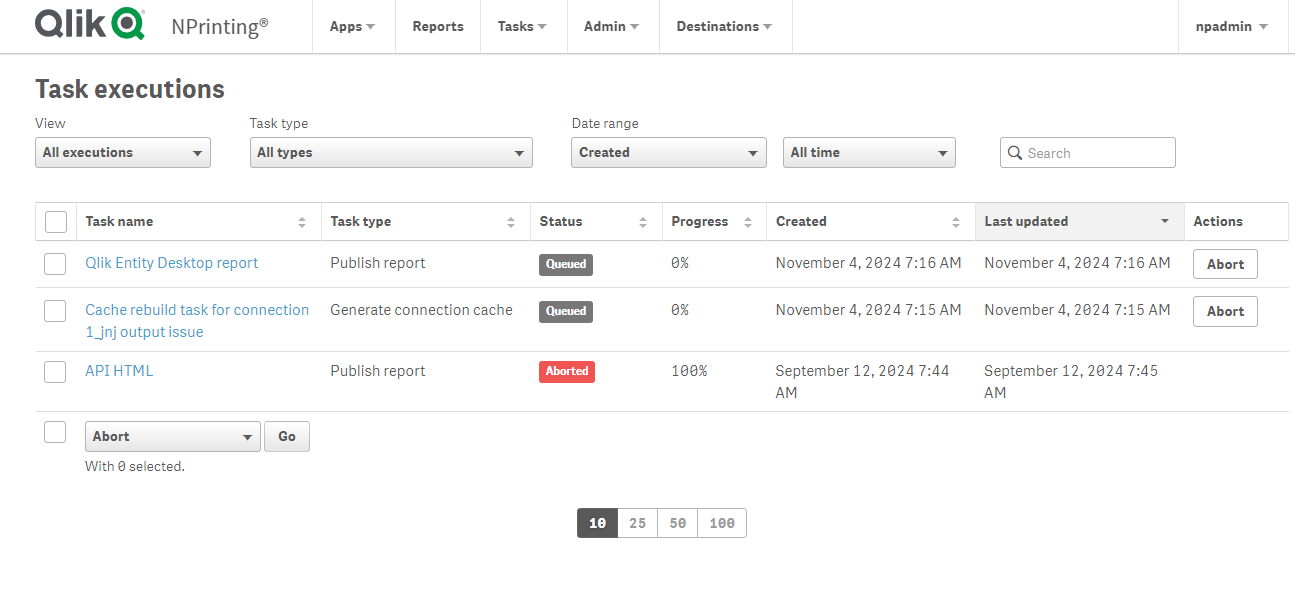The image size is (1295, 597).
Task: Toggle Last updated descending sort arrow
Action: [x=1165, y=221]
